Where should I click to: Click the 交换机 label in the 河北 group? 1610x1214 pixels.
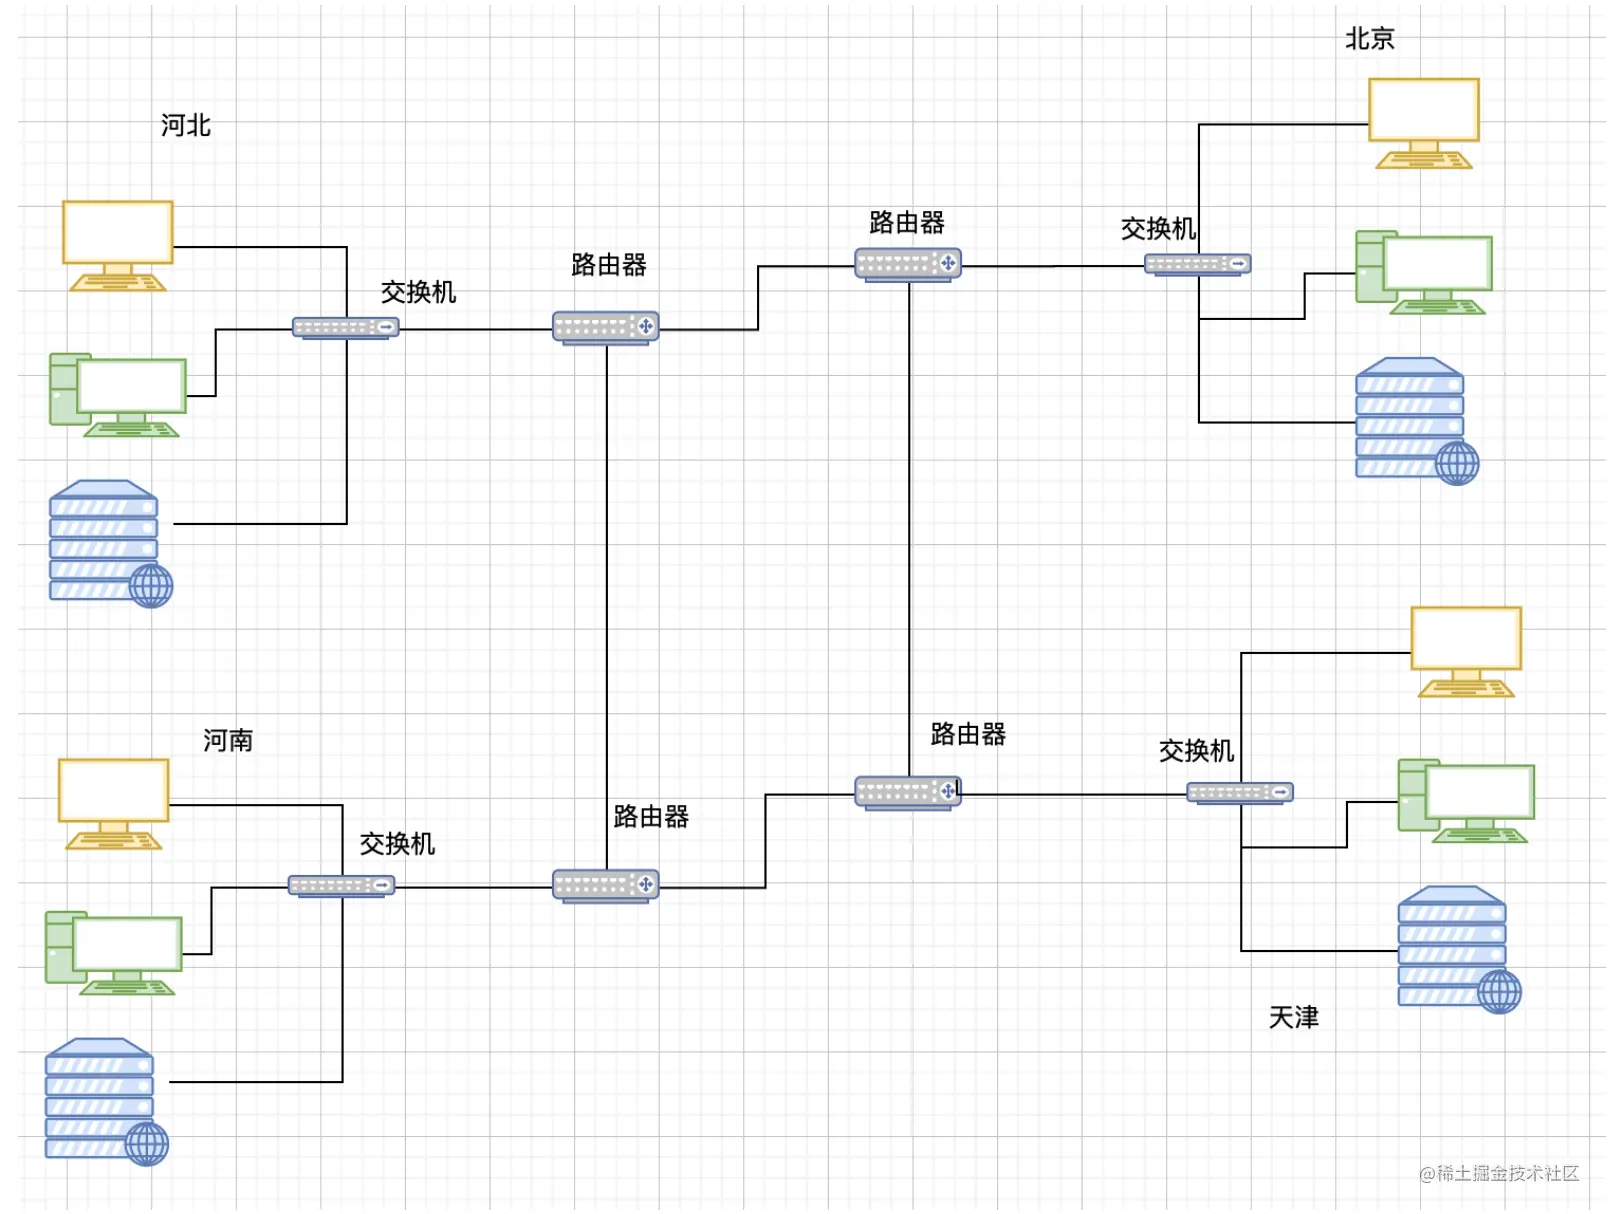[418, 292]
